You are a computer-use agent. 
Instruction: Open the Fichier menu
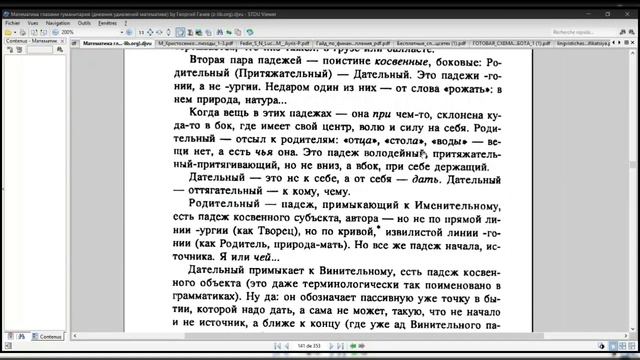coord(12,23)
